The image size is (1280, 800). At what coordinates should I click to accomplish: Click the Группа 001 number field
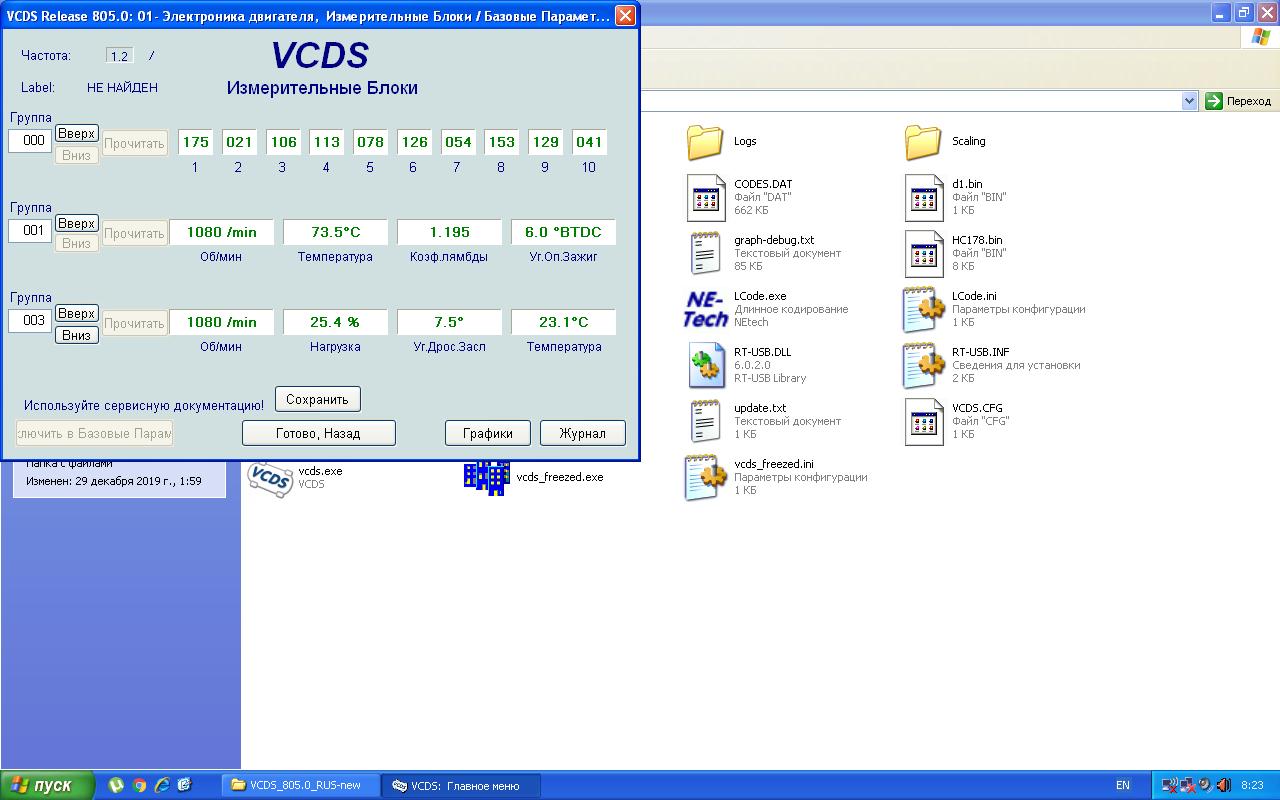(x=30, y=231)
